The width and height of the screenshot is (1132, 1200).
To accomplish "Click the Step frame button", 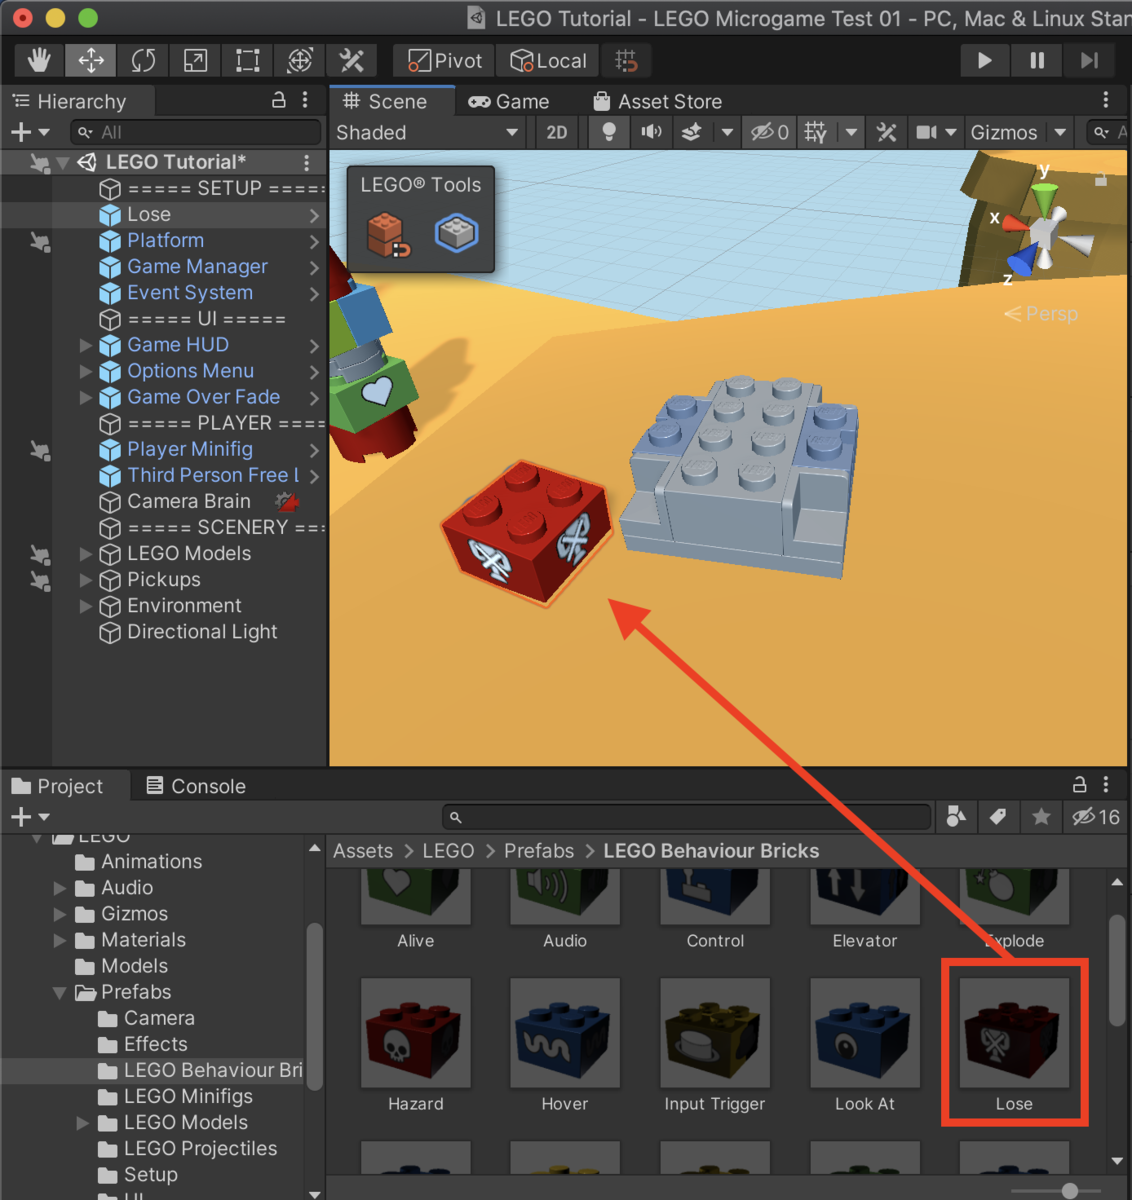I will click(1089, 61).
